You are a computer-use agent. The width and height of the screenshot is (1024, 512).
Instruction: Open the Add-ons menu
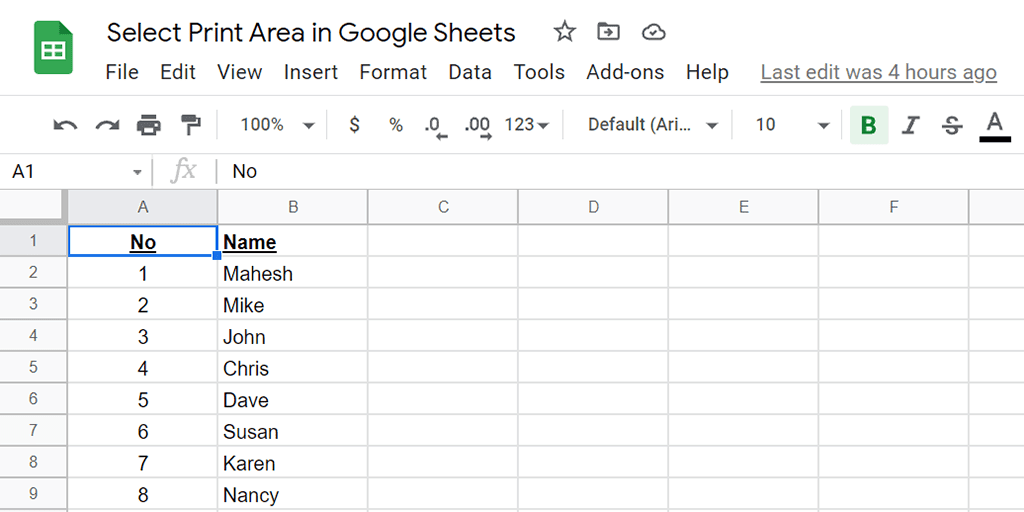coord(625,72)
